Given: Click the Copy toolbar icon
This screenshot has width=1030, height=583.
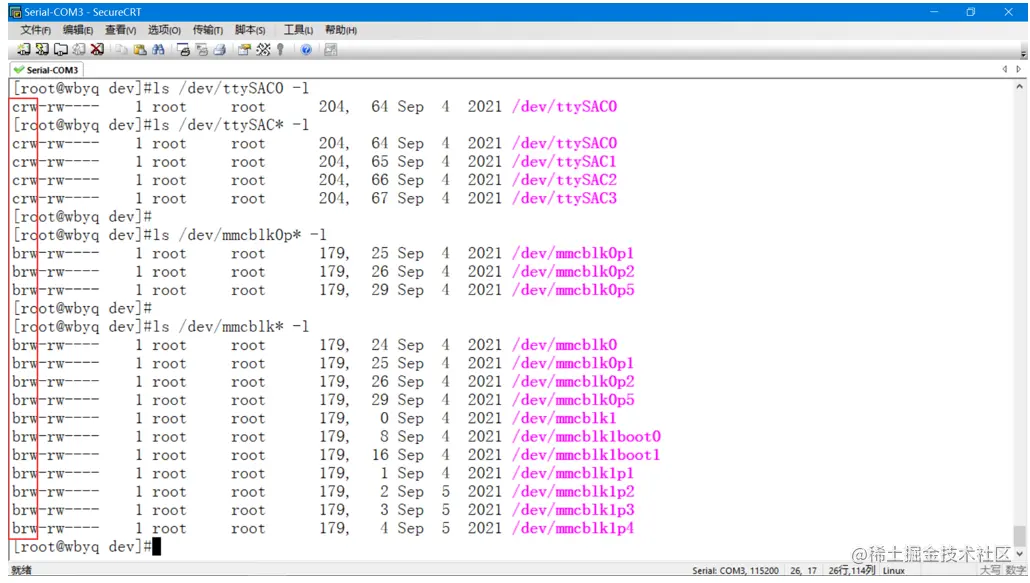Looking at the screenshot, I should 122,50.
